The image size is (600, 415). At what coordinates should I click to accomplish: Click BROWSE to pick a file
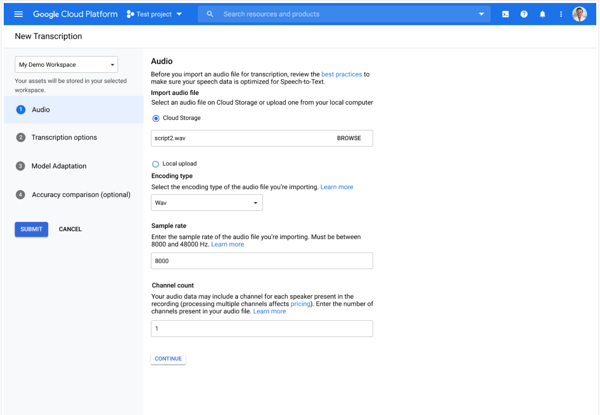click(x=349, y=138)
